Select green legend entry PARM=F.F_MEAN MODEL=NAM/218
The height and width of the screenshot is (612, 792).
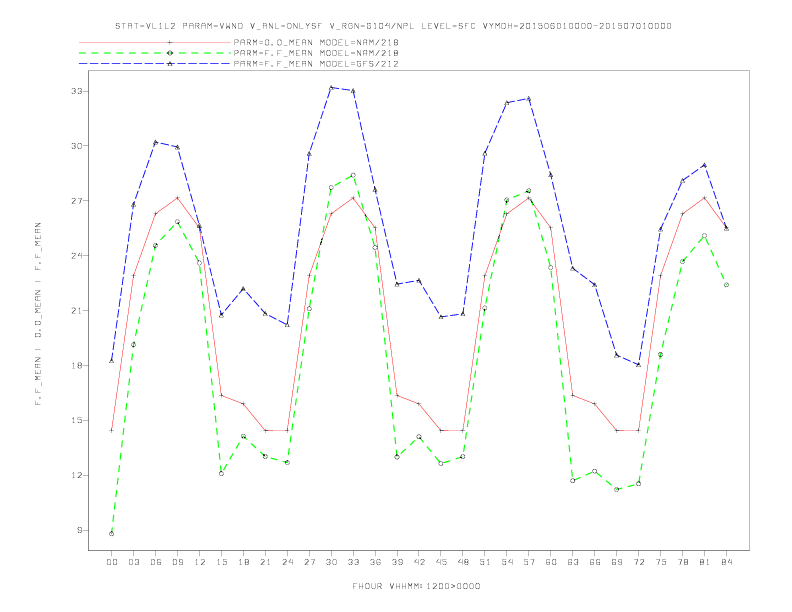point(316,53)
